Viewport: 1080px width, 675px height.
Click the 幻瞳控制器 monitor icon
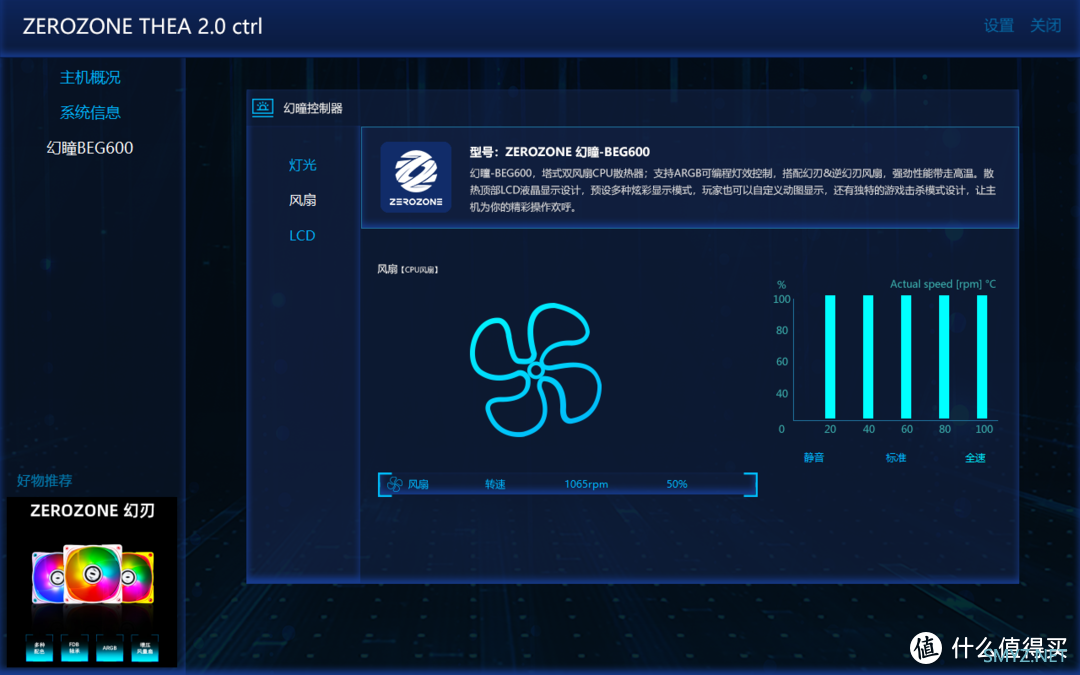262,108
